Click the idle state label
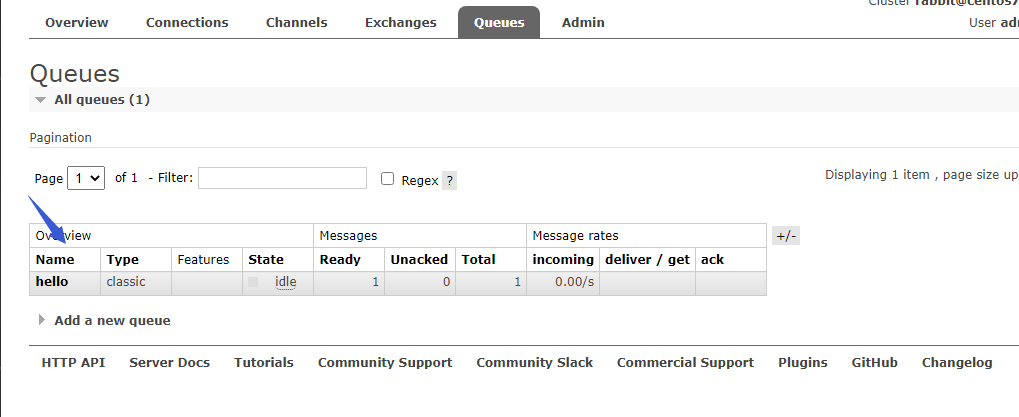Screen dimensions: 1019x417 (x=285, y=282)
